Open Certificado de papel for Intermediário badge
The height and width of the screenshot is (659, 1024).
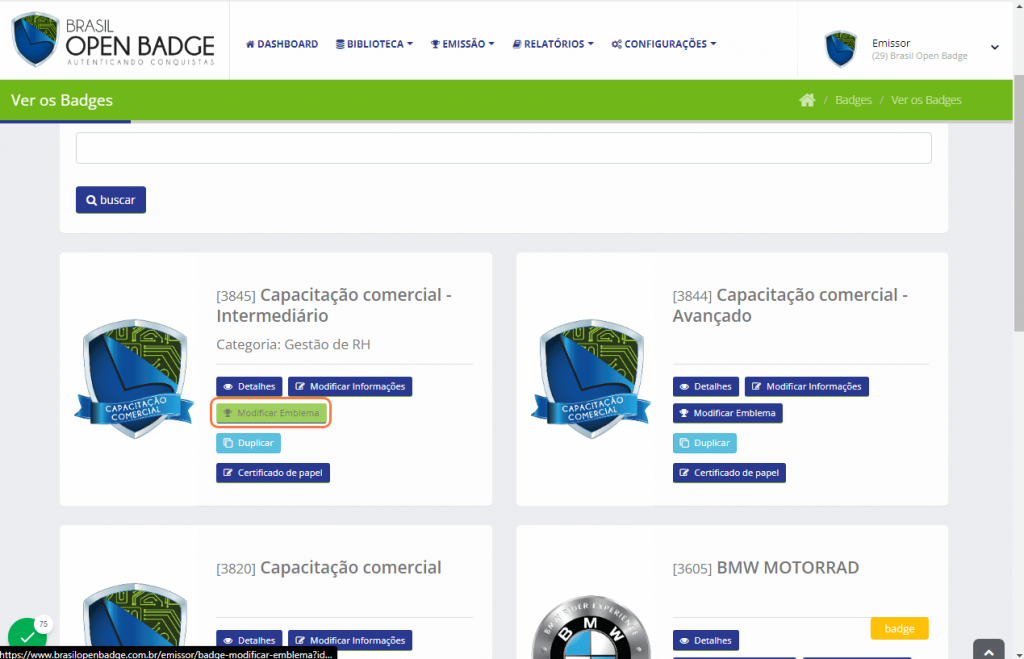pyautogui.click(x=273, y=473)
